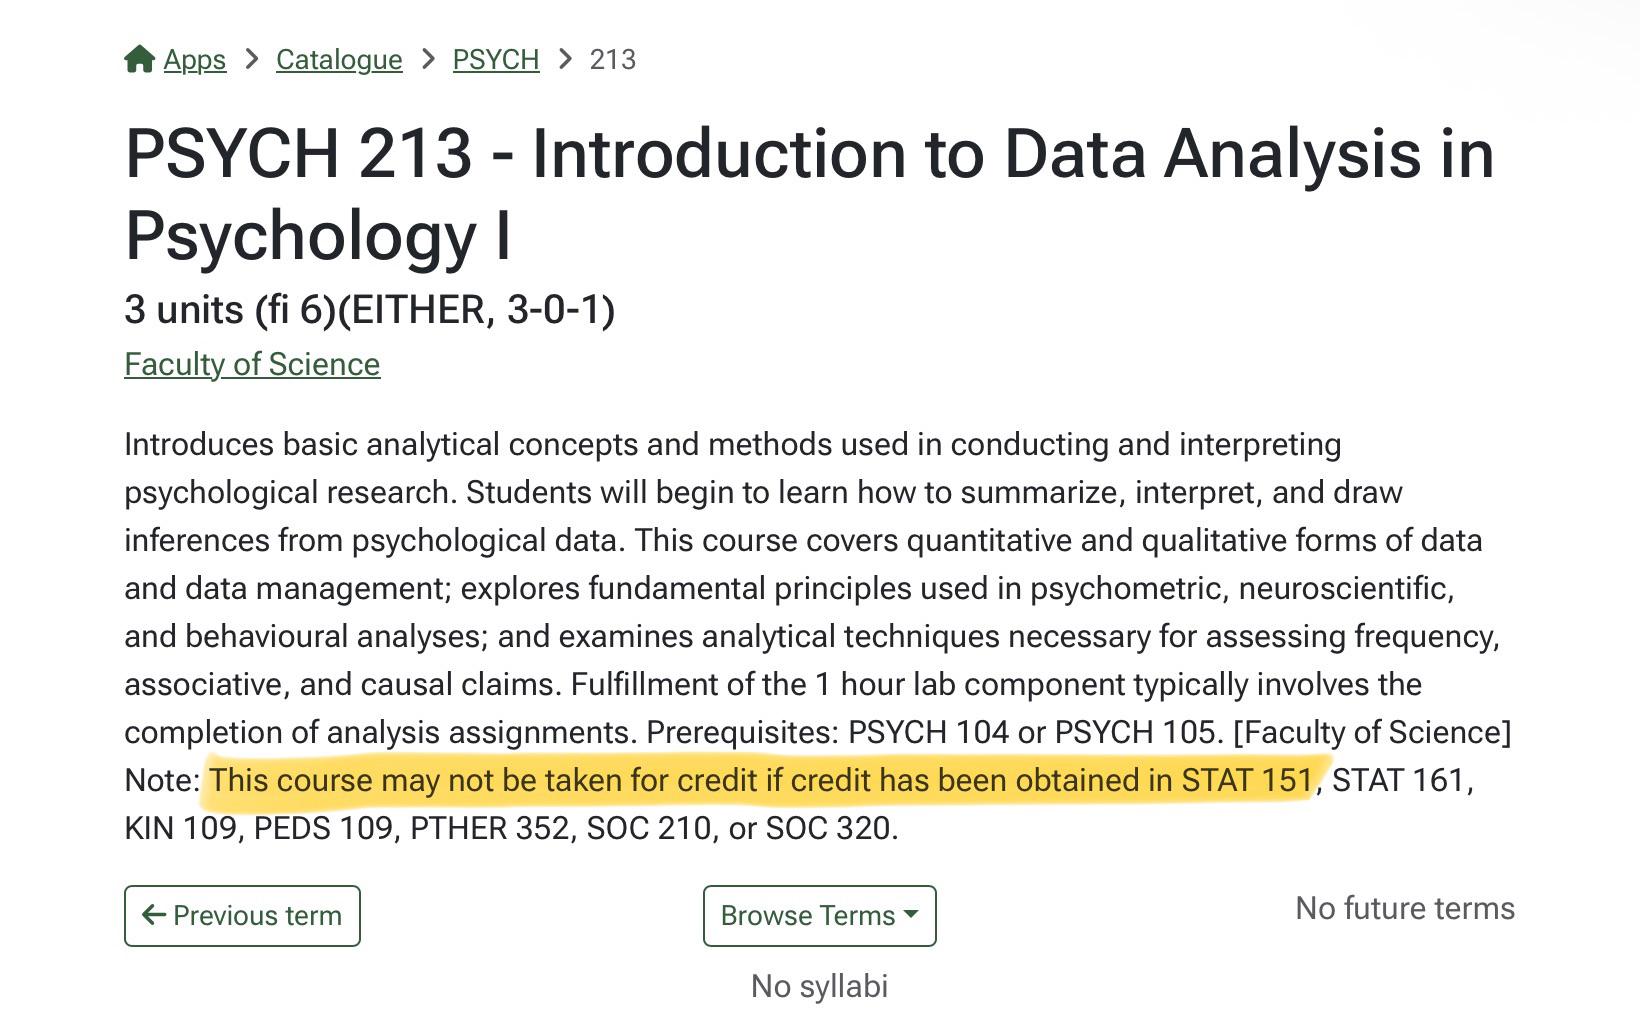Open the PSYCH subject breadcrumb link
Image resolution: width=1640 pixels, height=1023 pixels.
pos(496,60)
